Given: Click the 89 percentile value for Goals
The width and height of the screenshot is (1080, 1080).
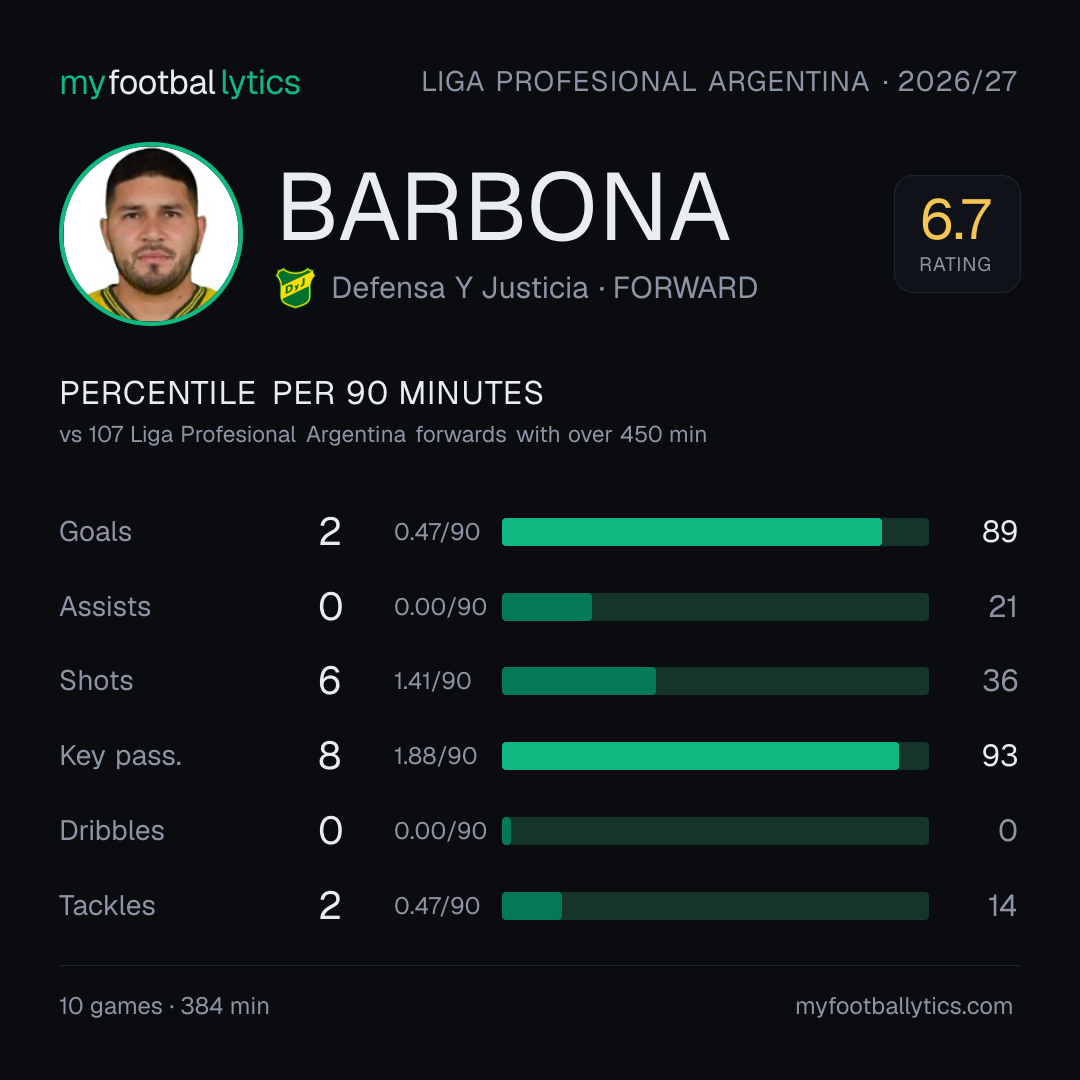Looking at the screenshot, I should point(999,532).
